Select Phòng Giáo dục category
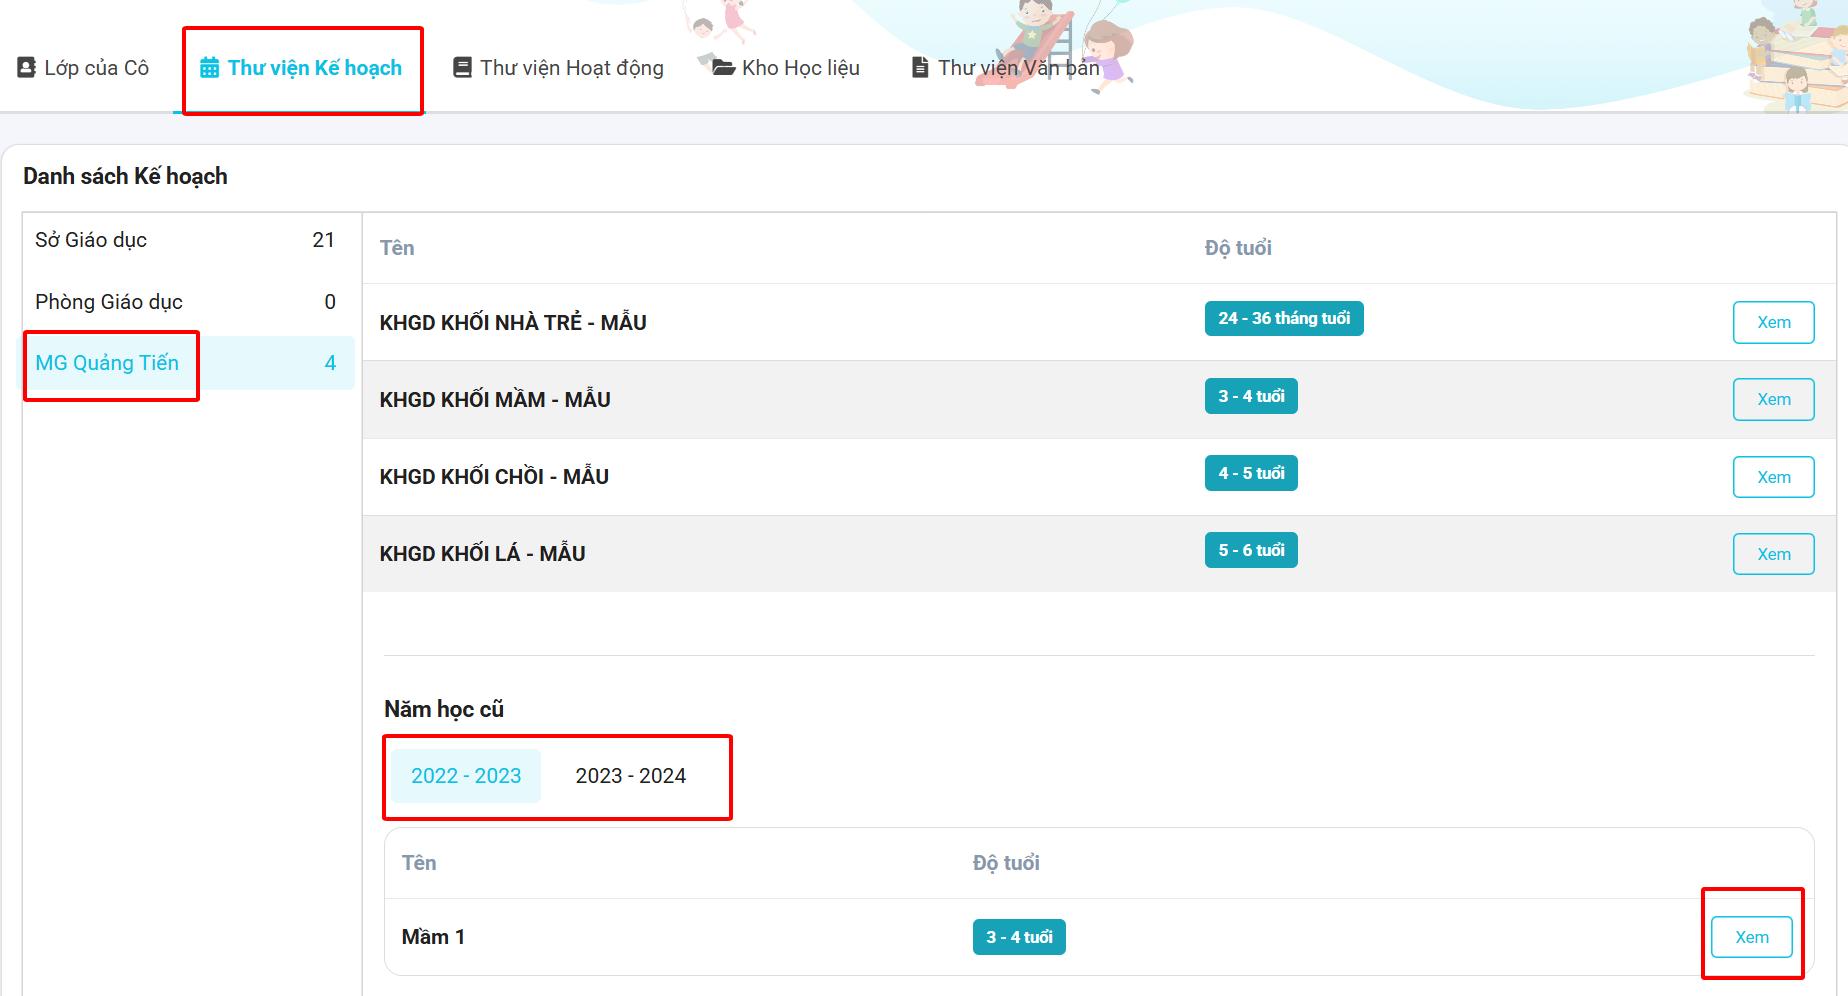The width and height of the screenshot is (1848, 996). pyautogui.click(x=109, y=302)
